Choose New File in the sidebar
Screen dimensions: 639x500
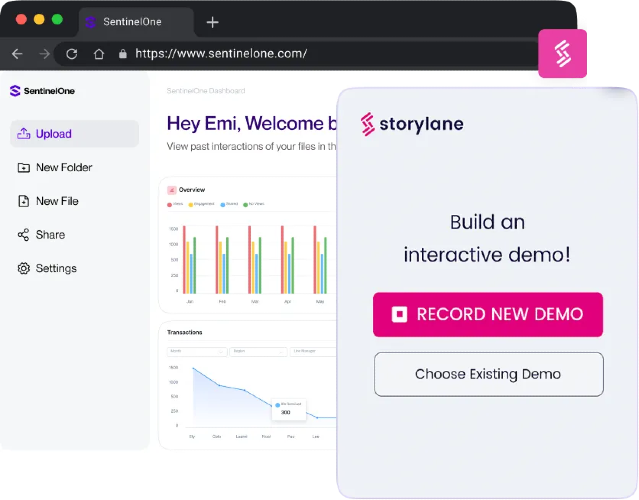click(48, 201)
